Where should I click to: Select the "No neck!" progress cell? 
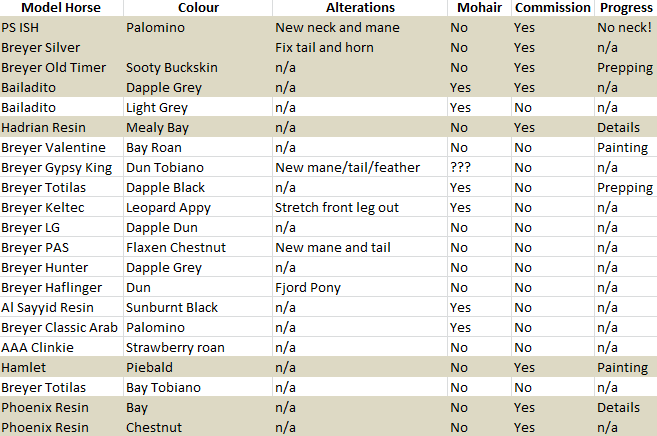pyautogui.click(x=624, y=28)
